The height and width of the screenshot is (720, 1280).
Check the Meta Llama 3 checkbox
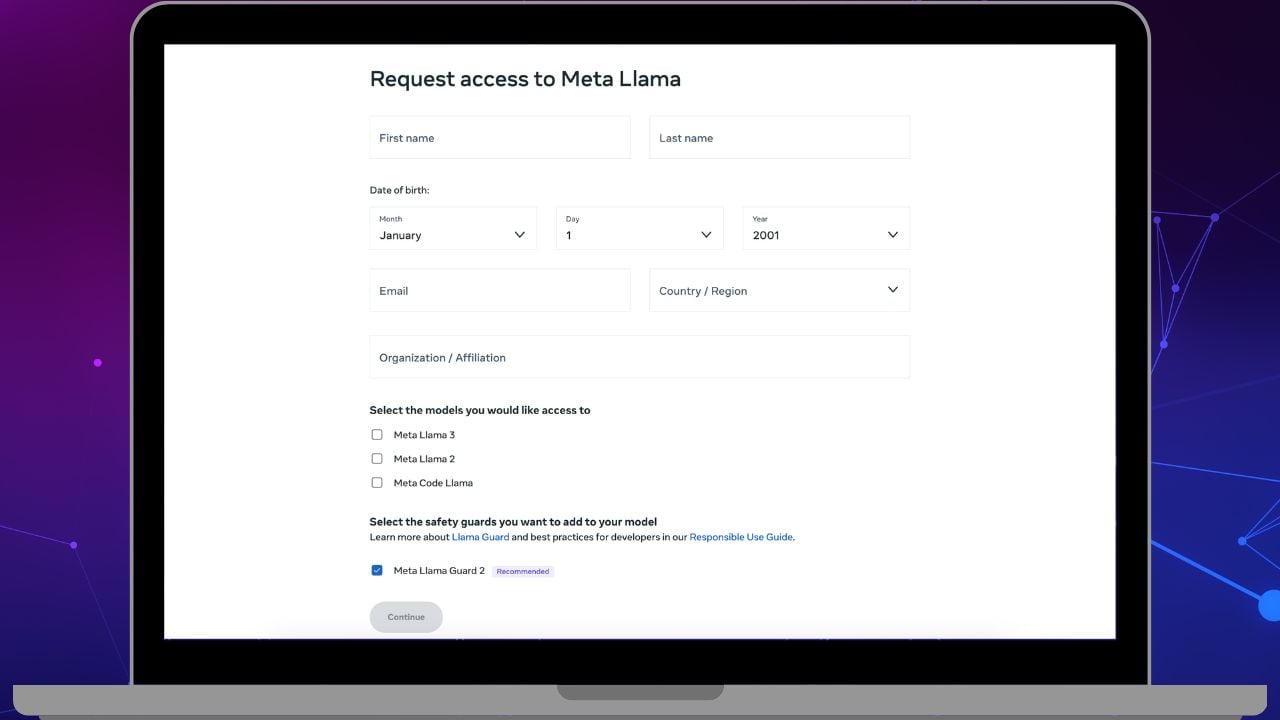(x=377, y=435)
